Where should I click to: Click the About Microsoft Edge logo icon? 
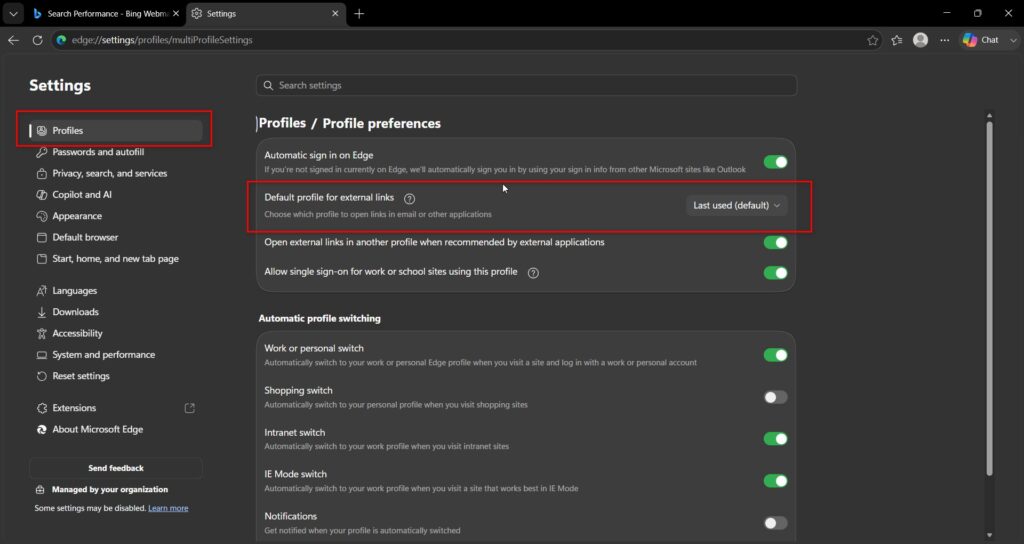(42, 430)
